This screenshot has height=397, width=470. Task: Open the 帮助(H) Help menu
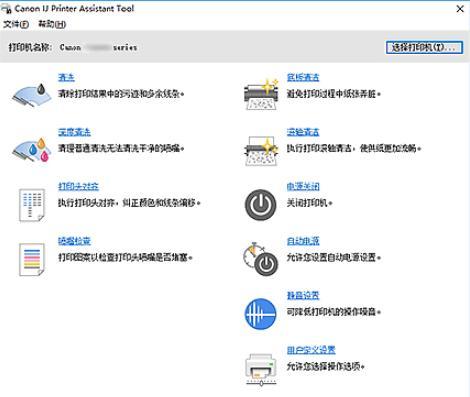coord(52,24)
